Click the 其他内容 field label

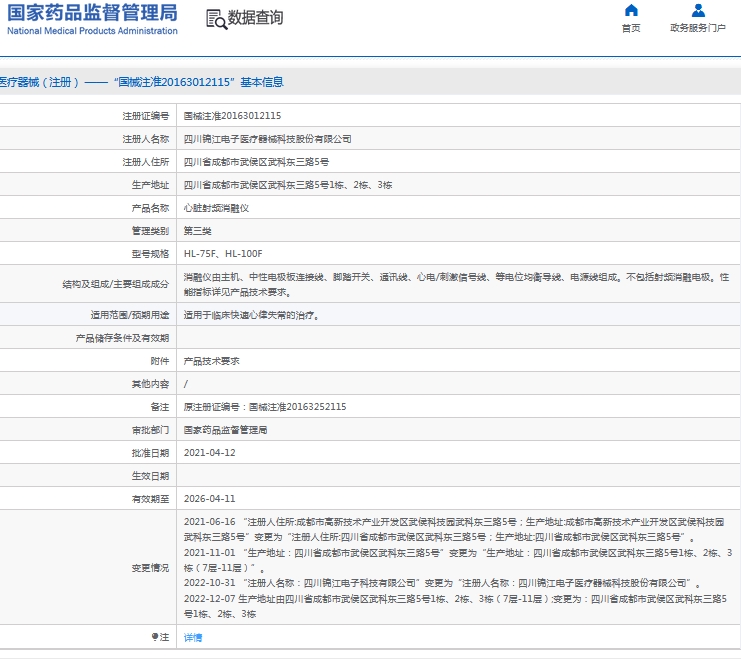click(150, 384)
